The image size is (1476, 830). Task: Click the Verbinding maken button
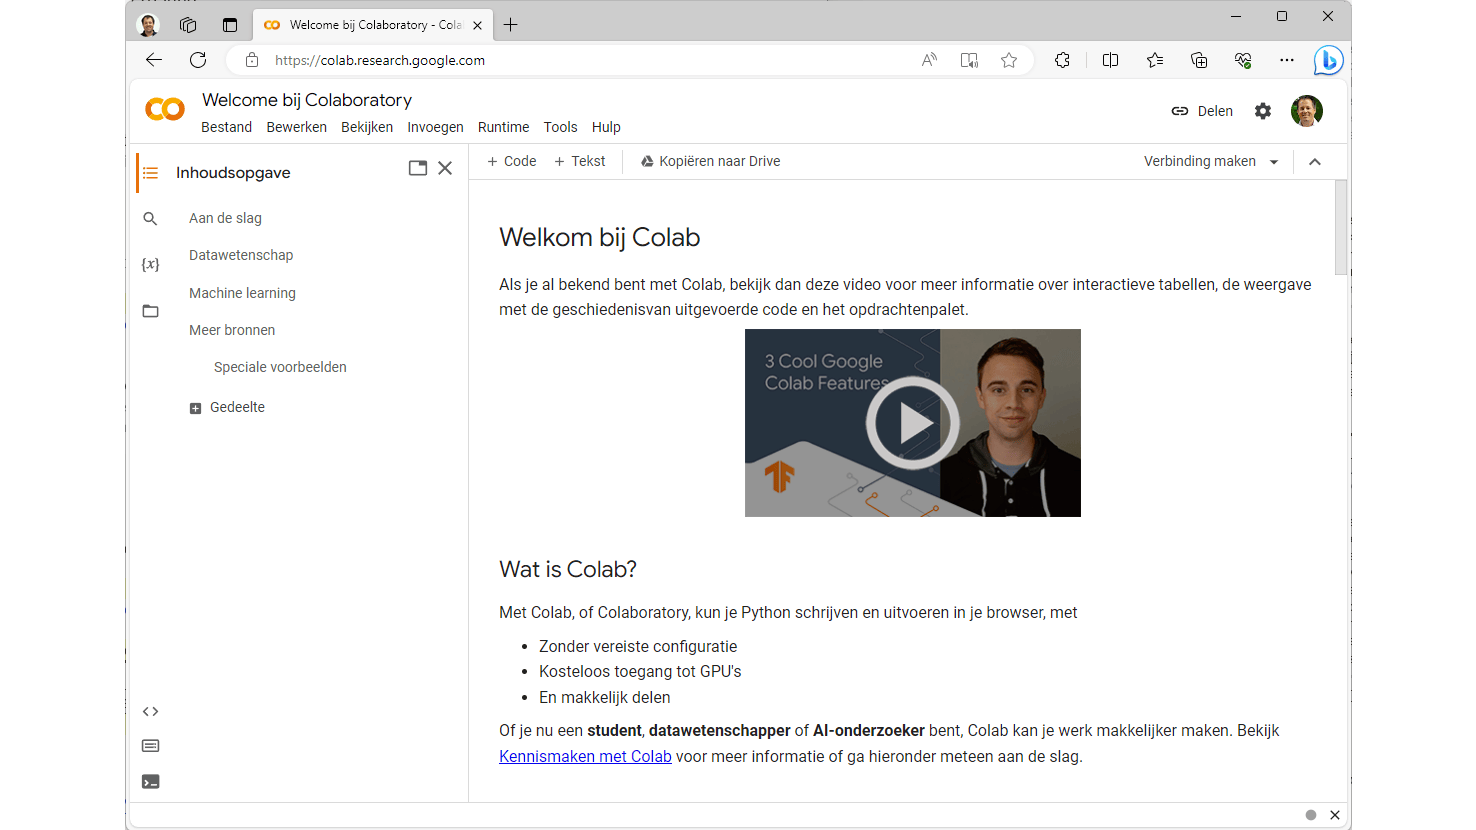click(1200, 161)
